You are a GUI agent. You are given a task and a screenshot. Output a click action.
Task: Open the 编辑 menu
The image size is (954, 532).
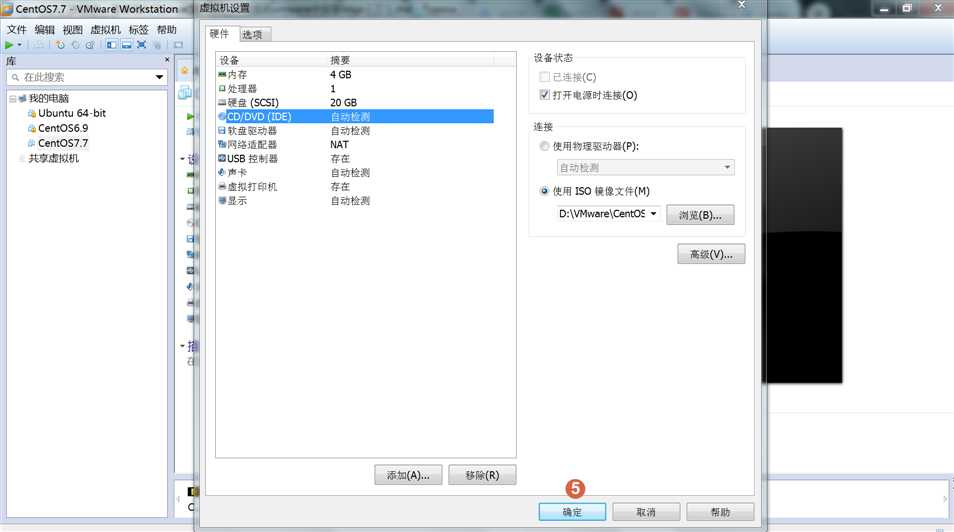click(44, 29)
